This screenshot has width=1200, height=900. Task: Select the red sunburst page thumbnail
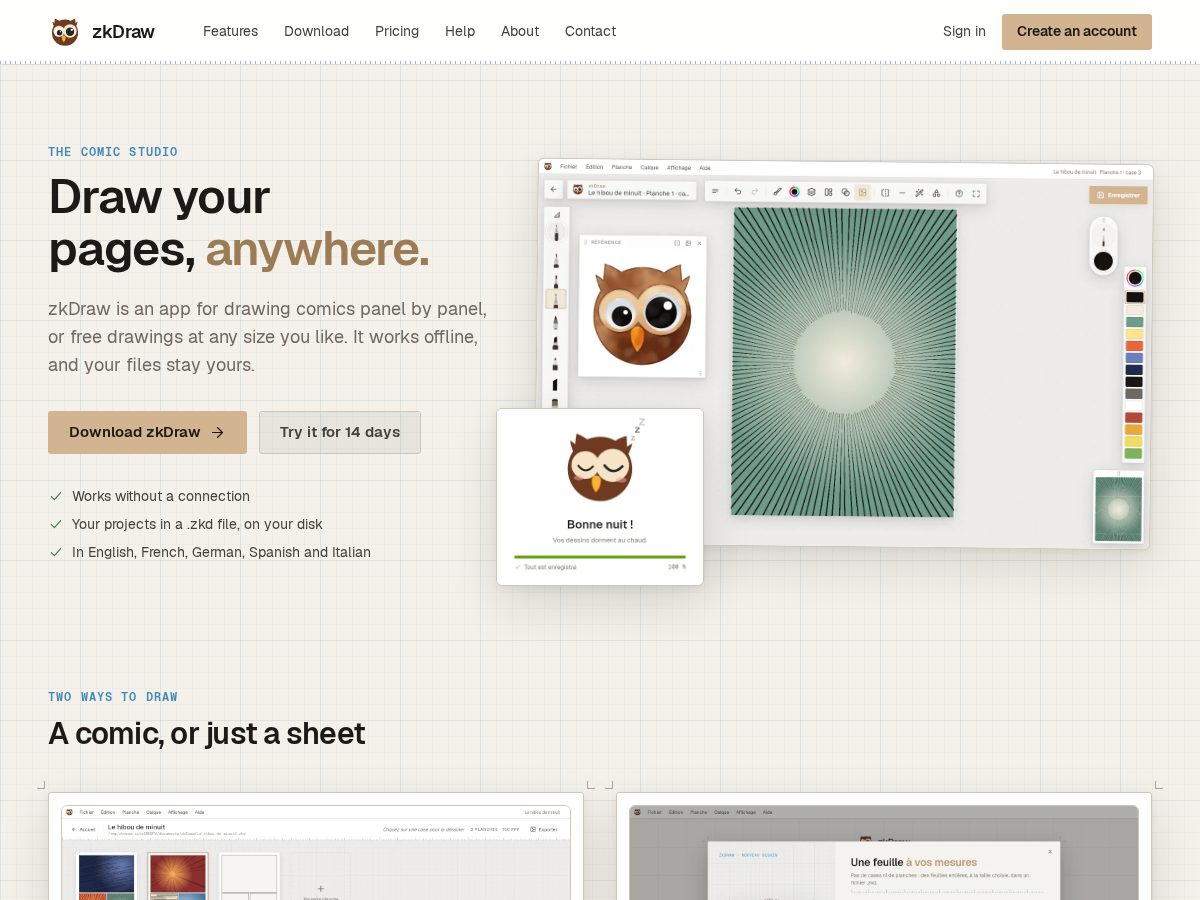177,877
